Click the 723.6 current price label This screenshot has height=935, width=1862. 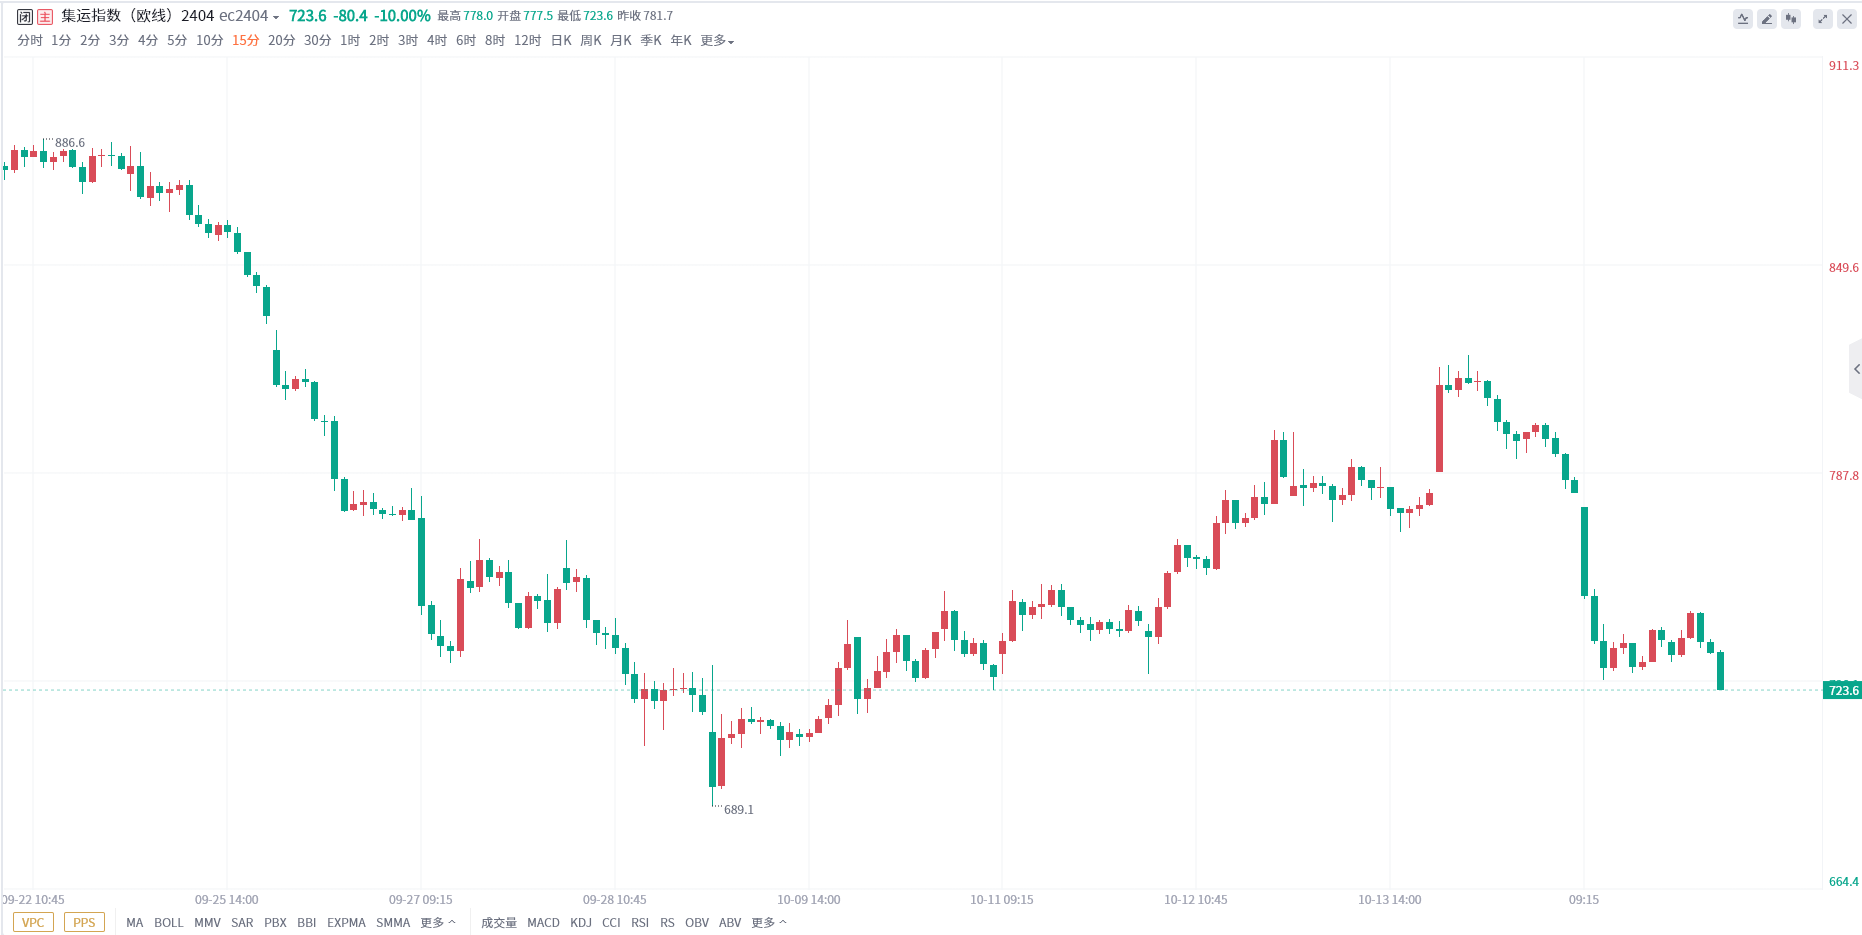(1843, 690)
